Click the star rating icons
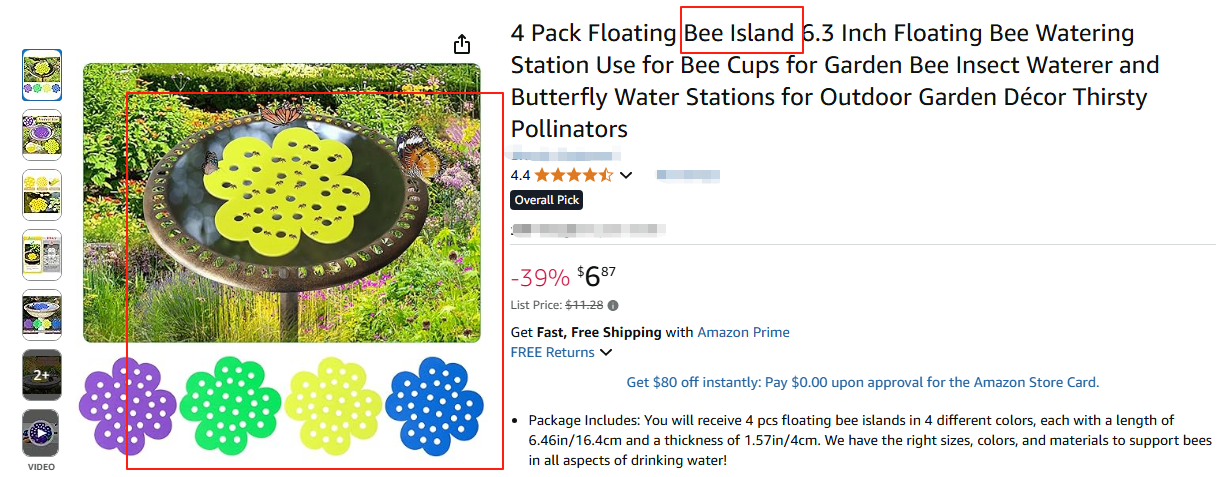The width and height of the screenshot is (1231, 477). click(x=574, y=175)
